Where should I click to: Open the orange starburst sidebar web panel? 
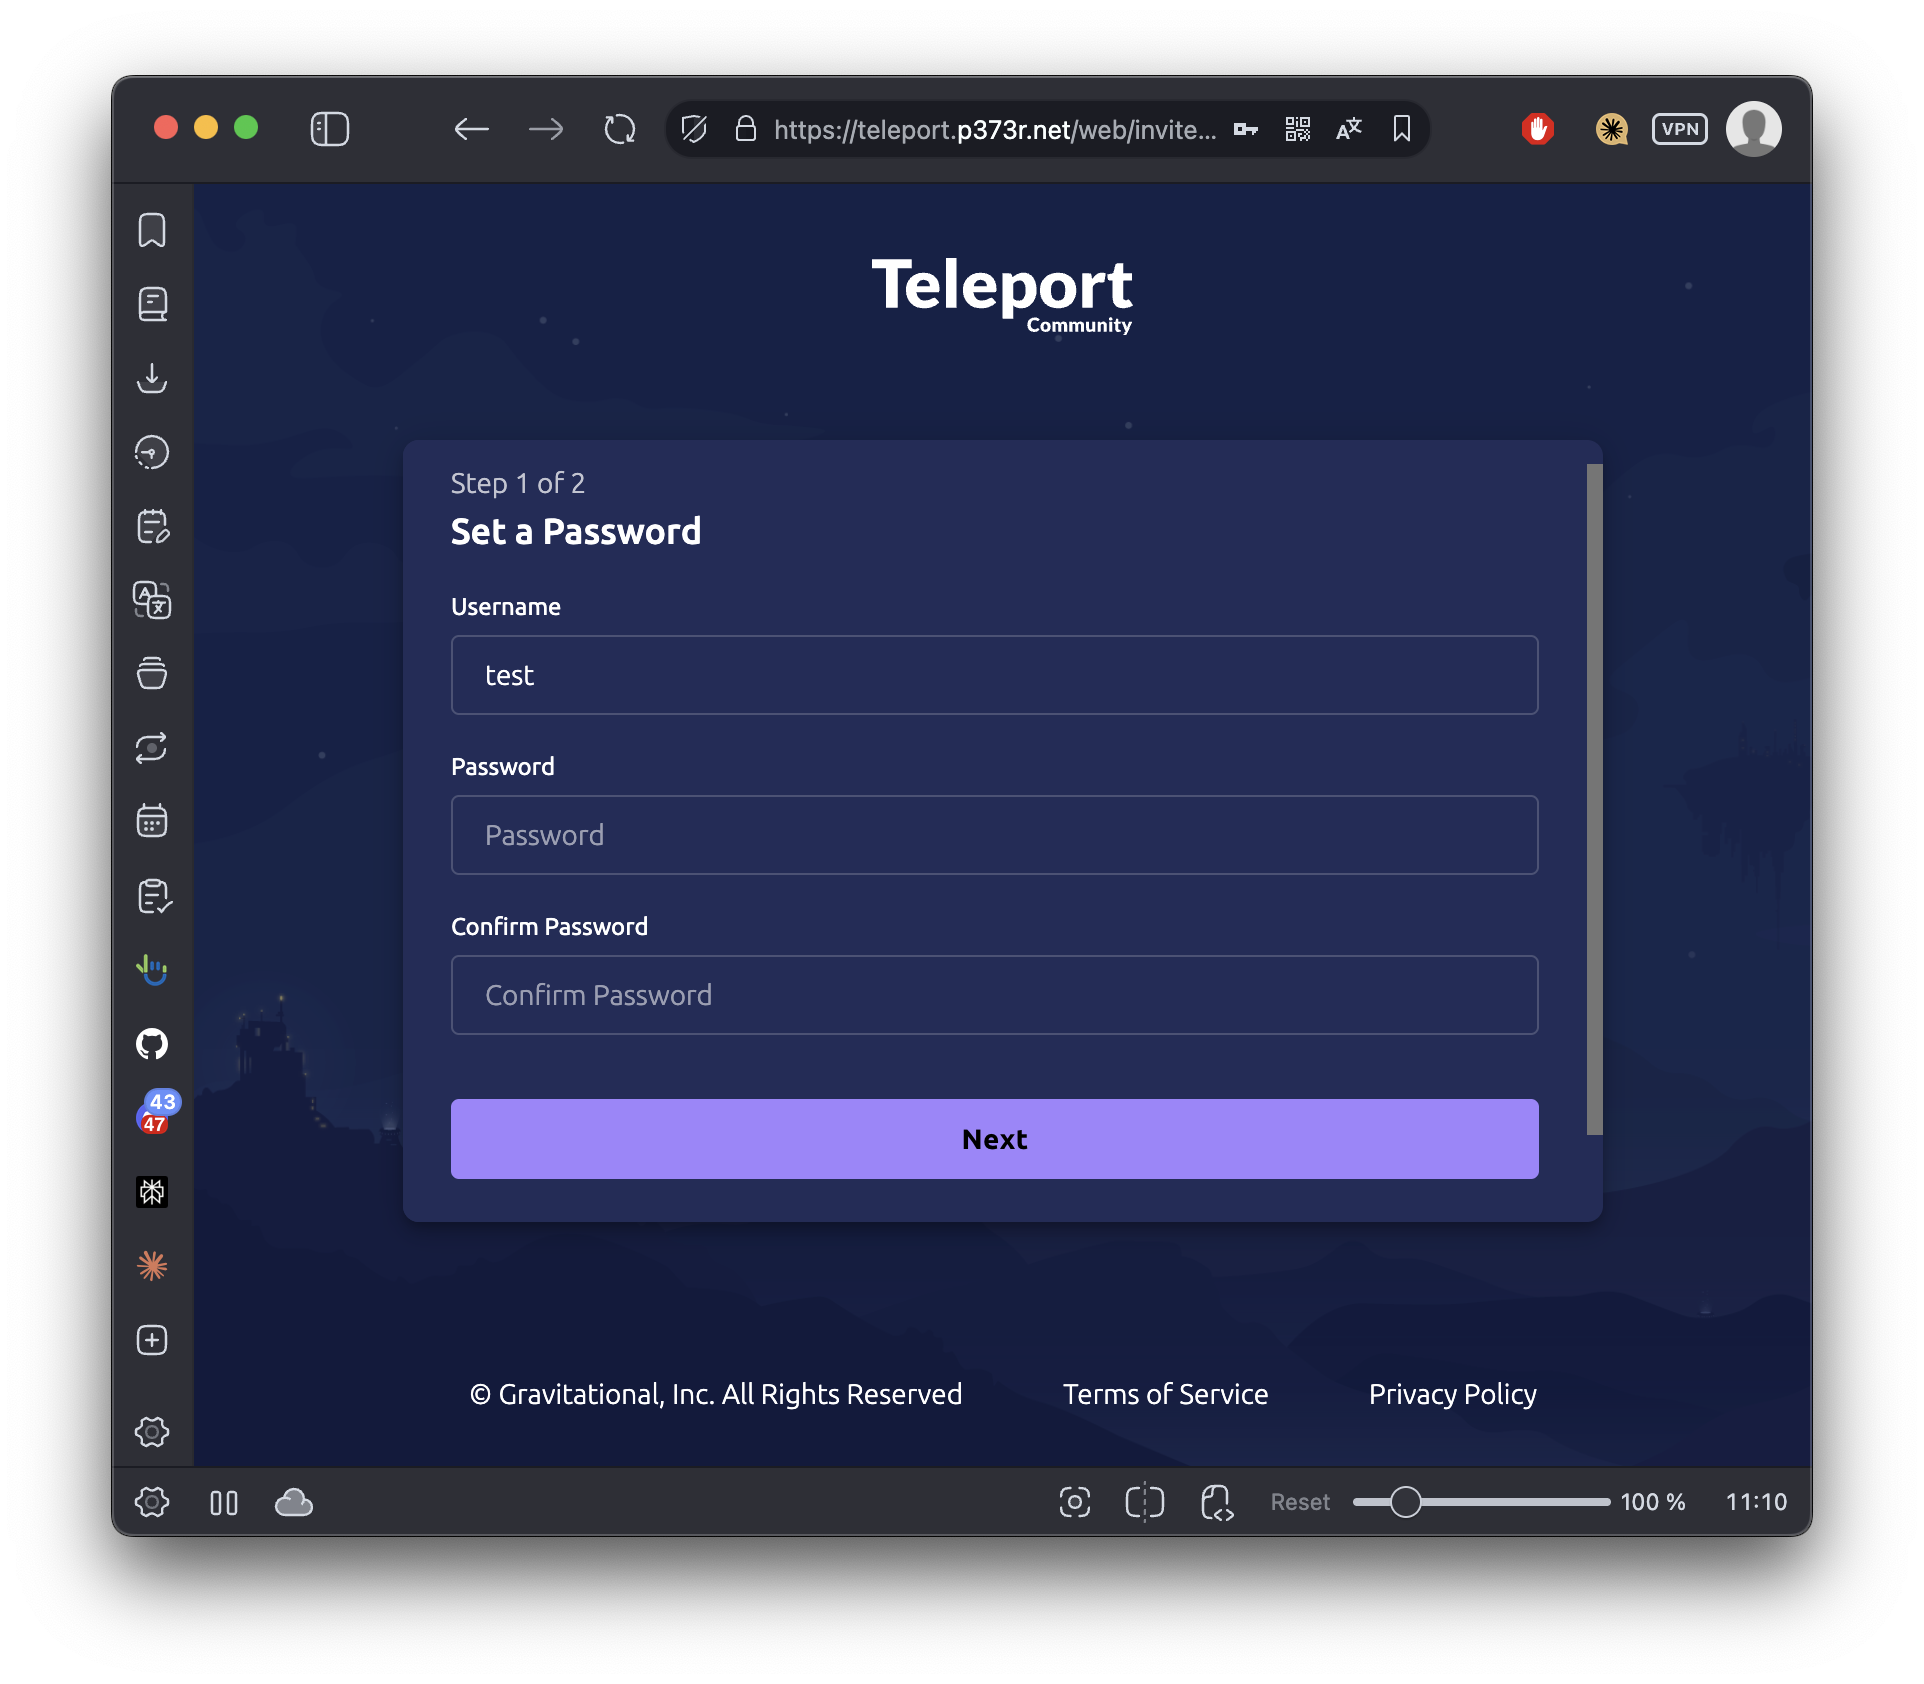[x=152, y=1266]
